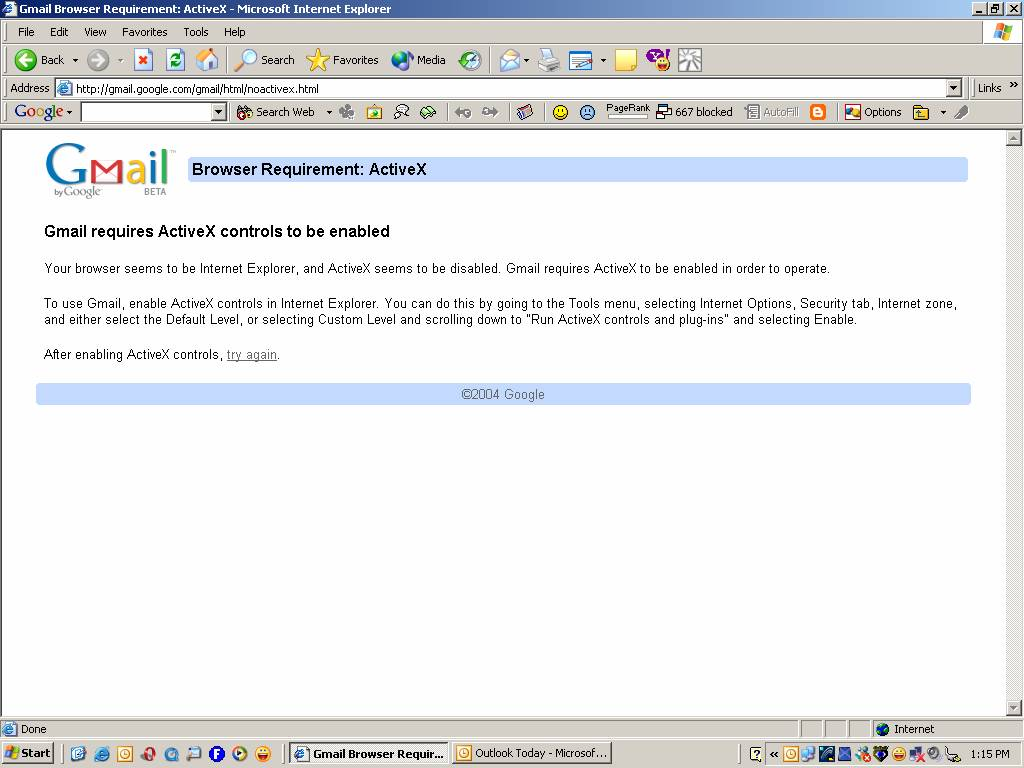Open the Google toolbar logo menu
This screenshot has height=768, width=1024.
(43, 112)
